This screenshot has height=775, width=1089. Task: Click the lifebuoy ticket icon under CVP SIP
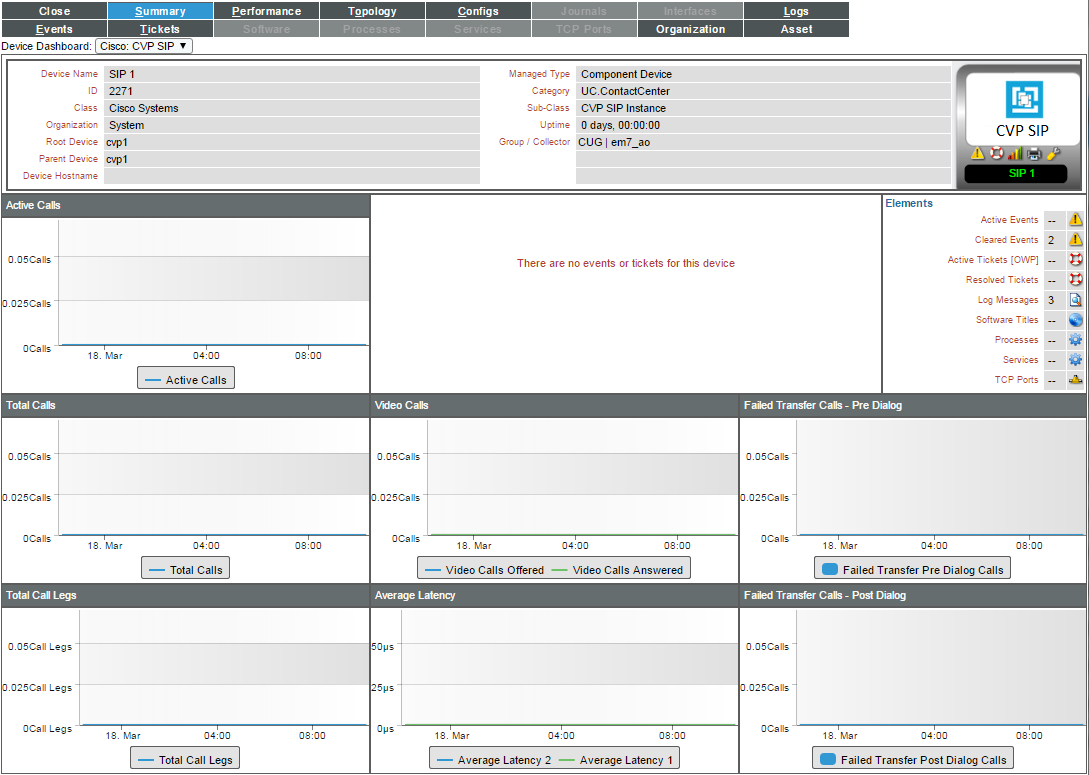click(x=997, y=153)
